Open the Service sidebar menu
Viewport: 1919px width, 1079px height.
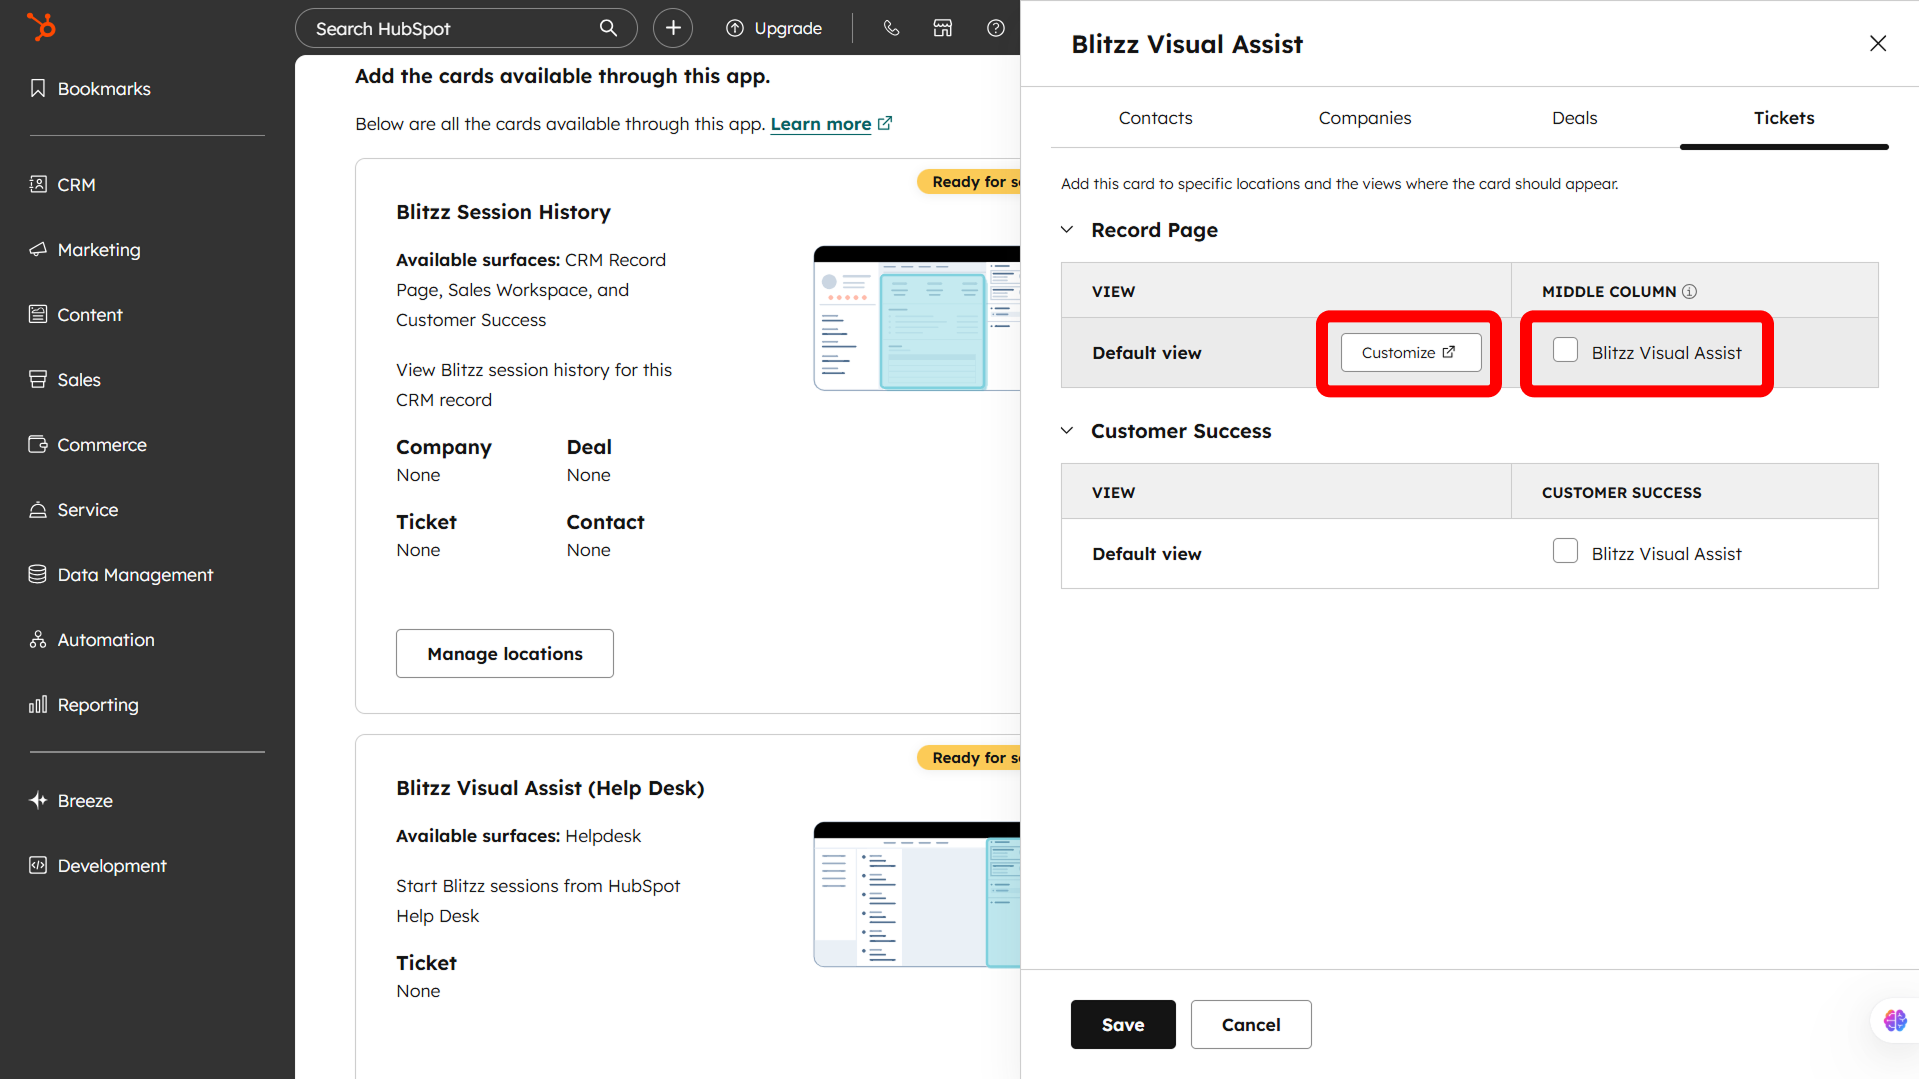tap(74, 510)
